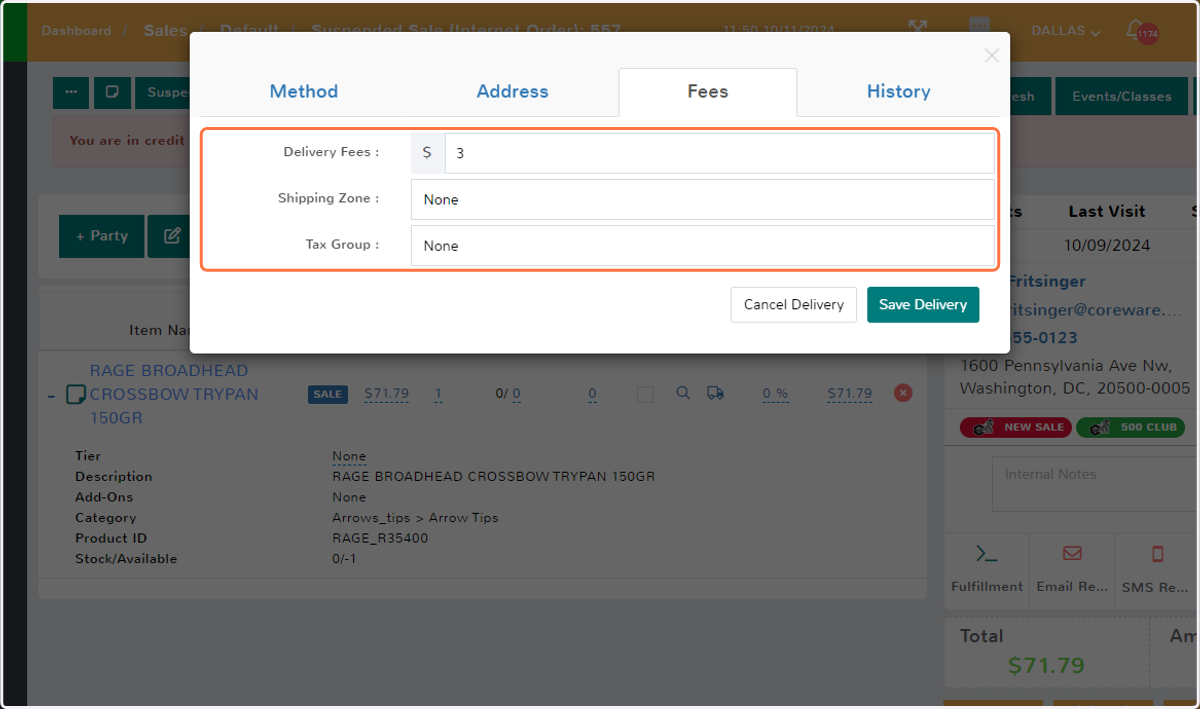Screen dimensions: 1200x709
Task: Click Product ID value RAGE_R35400
Action: (380, 538)
